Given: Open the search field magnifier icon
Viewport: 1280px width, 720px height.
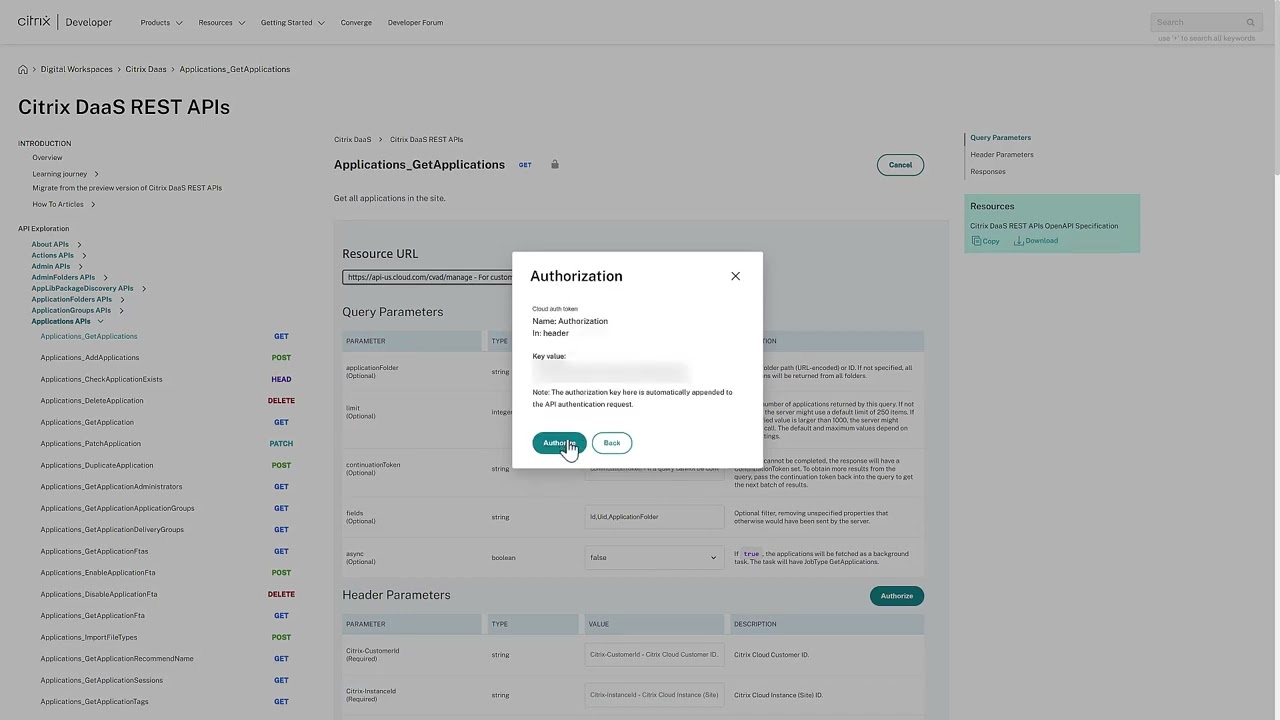Looking at the screenshot, I should click(1250, 21).
